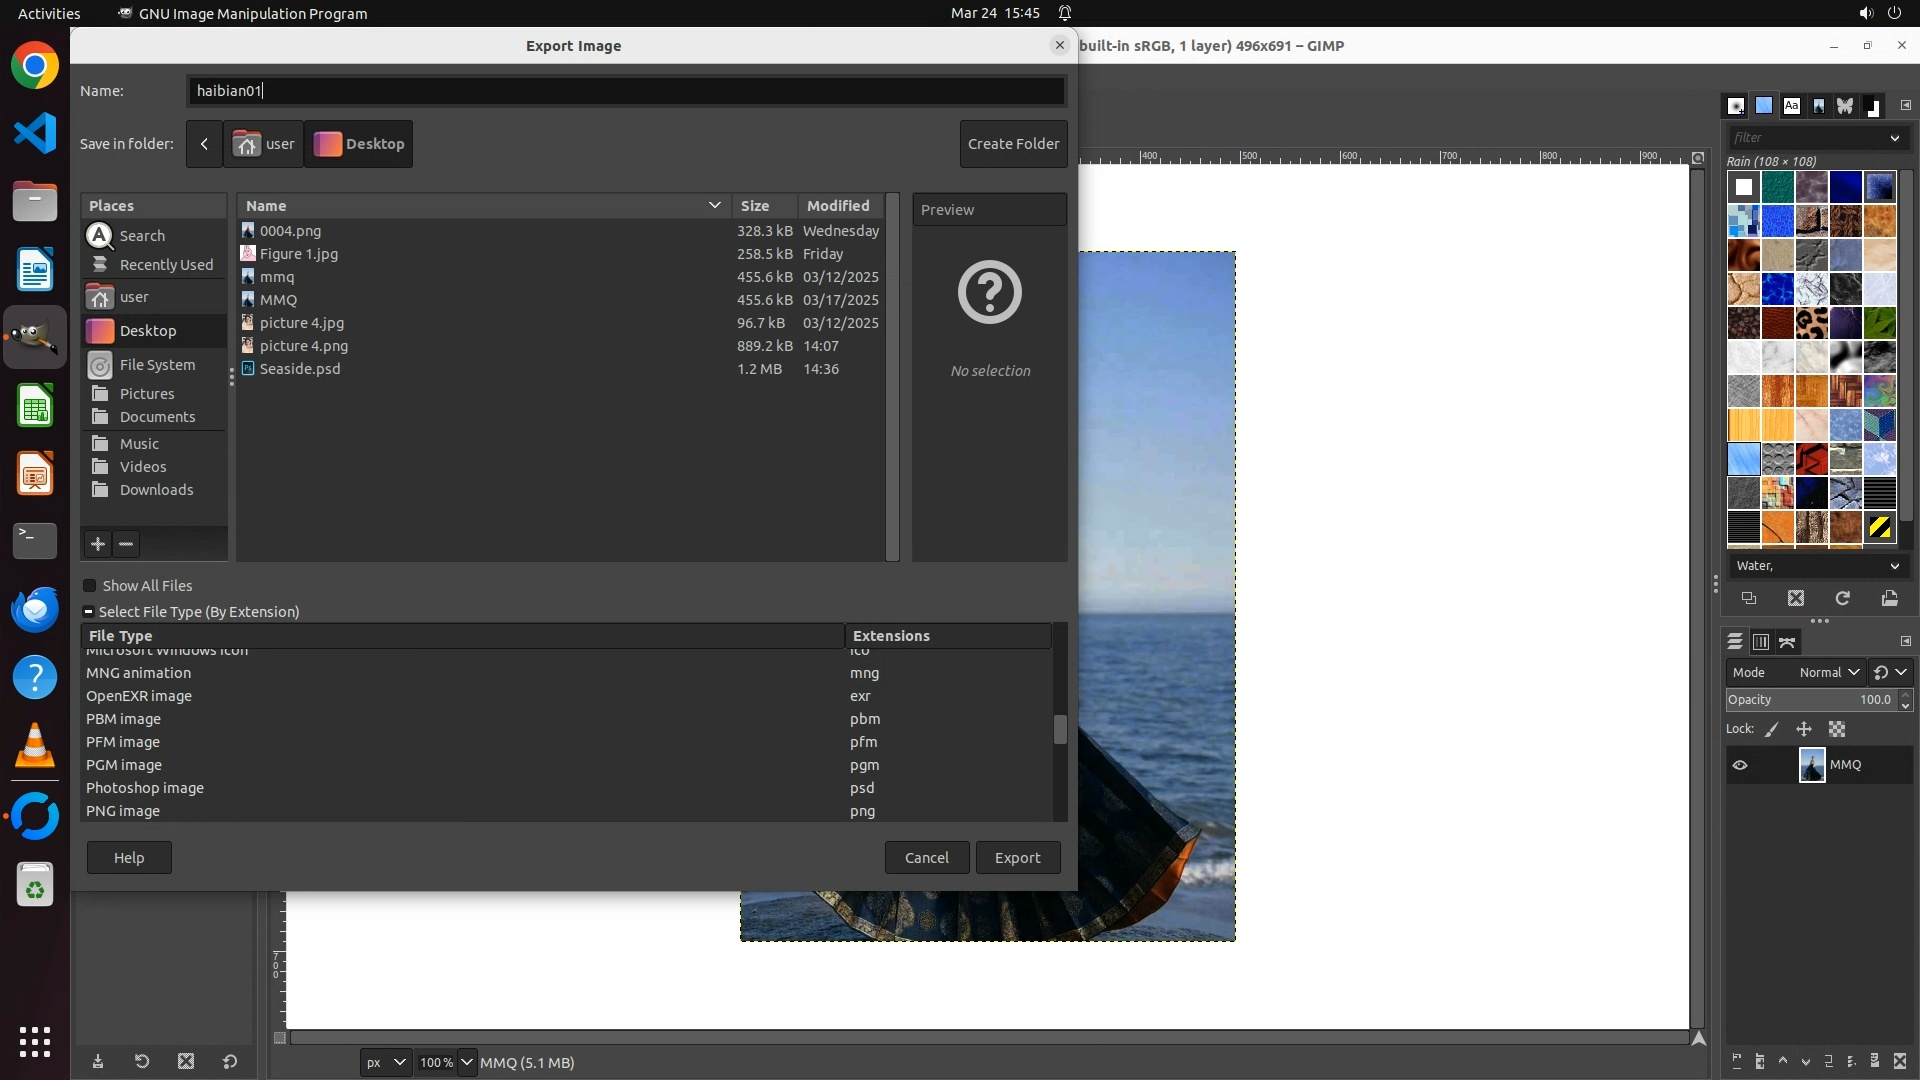The image size is (1920, 1080).
Task: Click add bookmark plus icon in Places
Action: coord(98,544)
